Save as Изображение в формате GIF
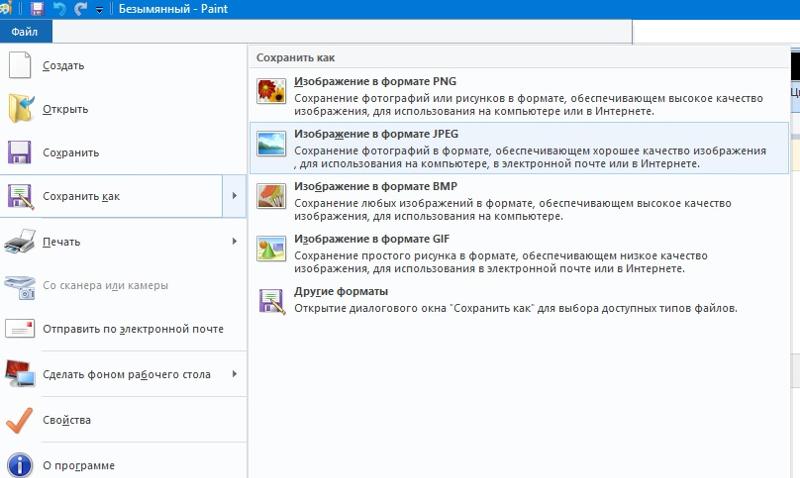800x478 pixels. (519, 253)
